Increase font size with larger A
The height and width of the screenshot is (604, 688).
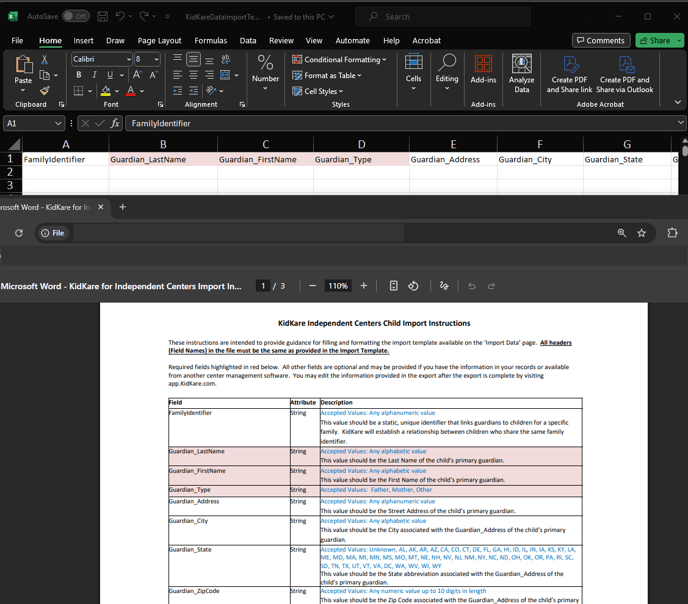137,75
